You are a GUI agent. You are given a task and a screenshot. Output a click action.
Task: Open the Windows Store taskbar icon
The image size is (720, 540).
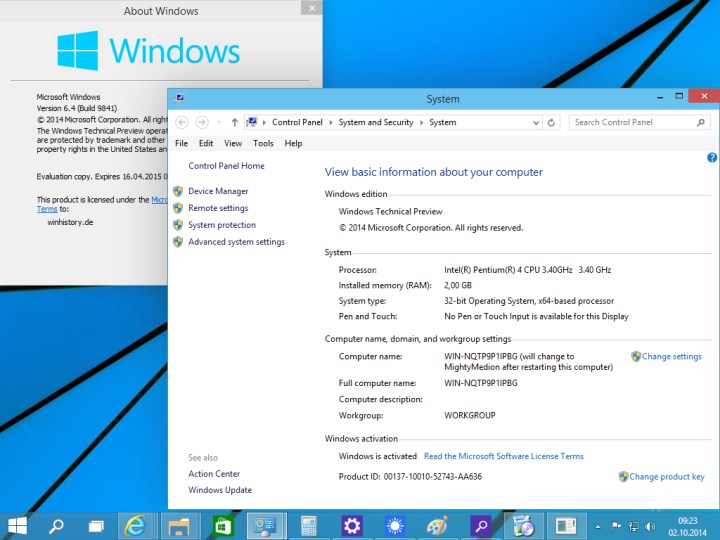pos(222,526)
